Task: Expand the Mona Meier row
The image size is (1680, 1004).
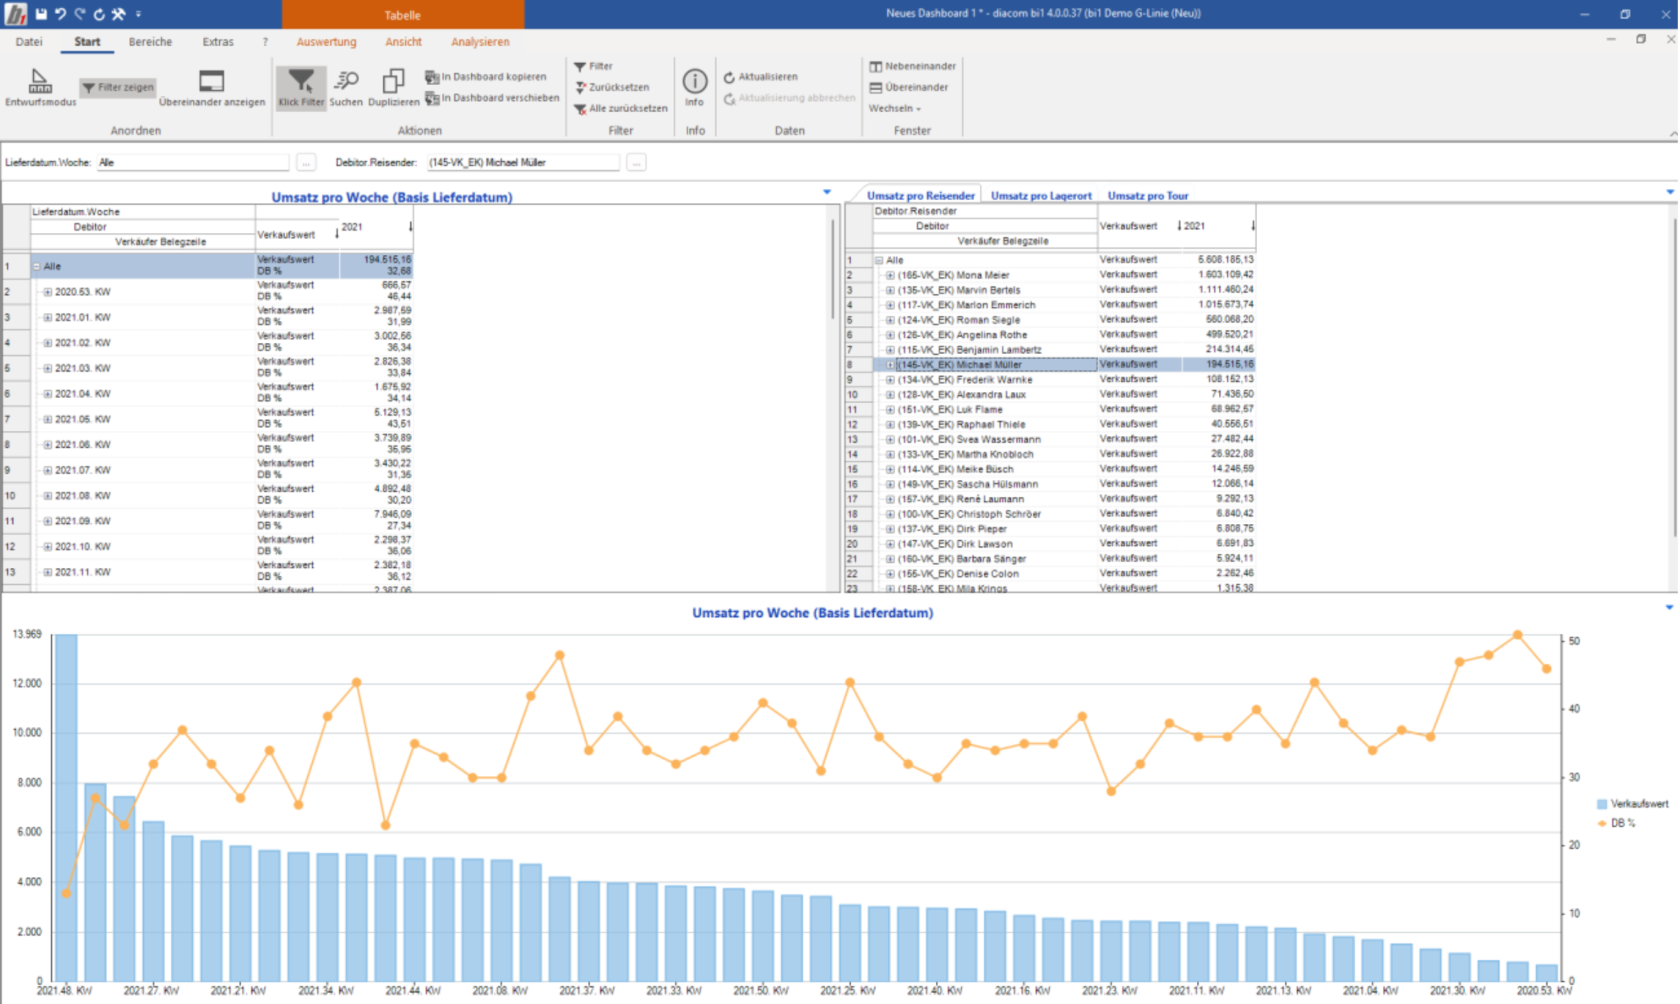Action: click(890, 275)
